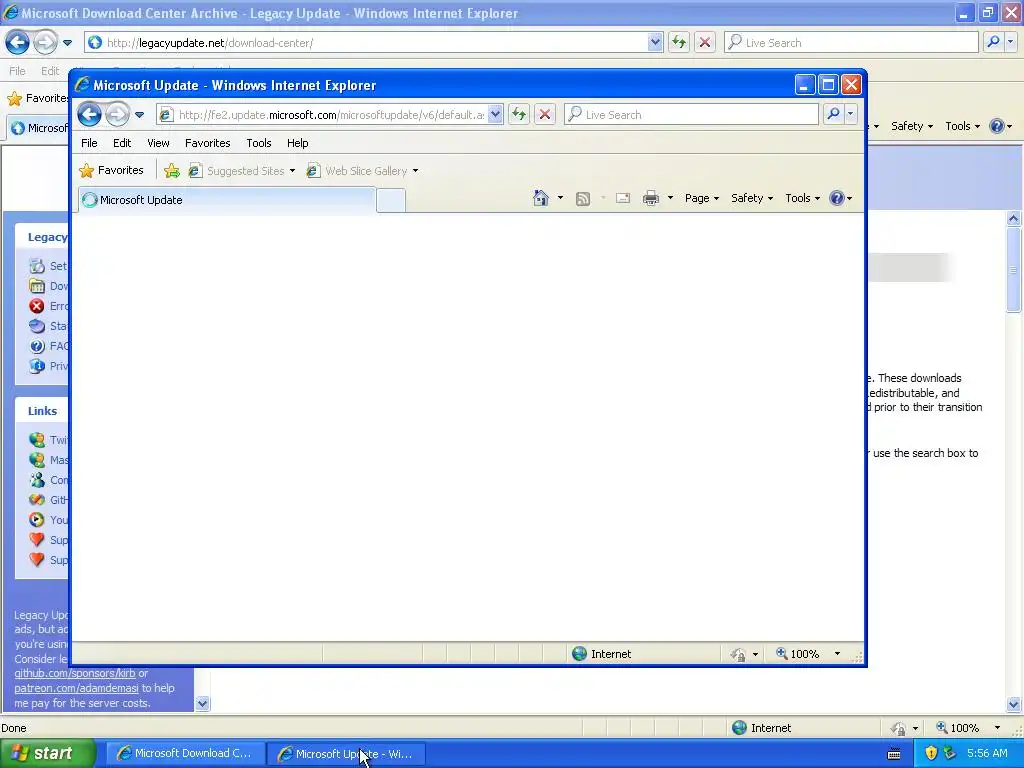Click security shield icon in system tray
This screenshot has width=1024, height=768.
[931, 754]
